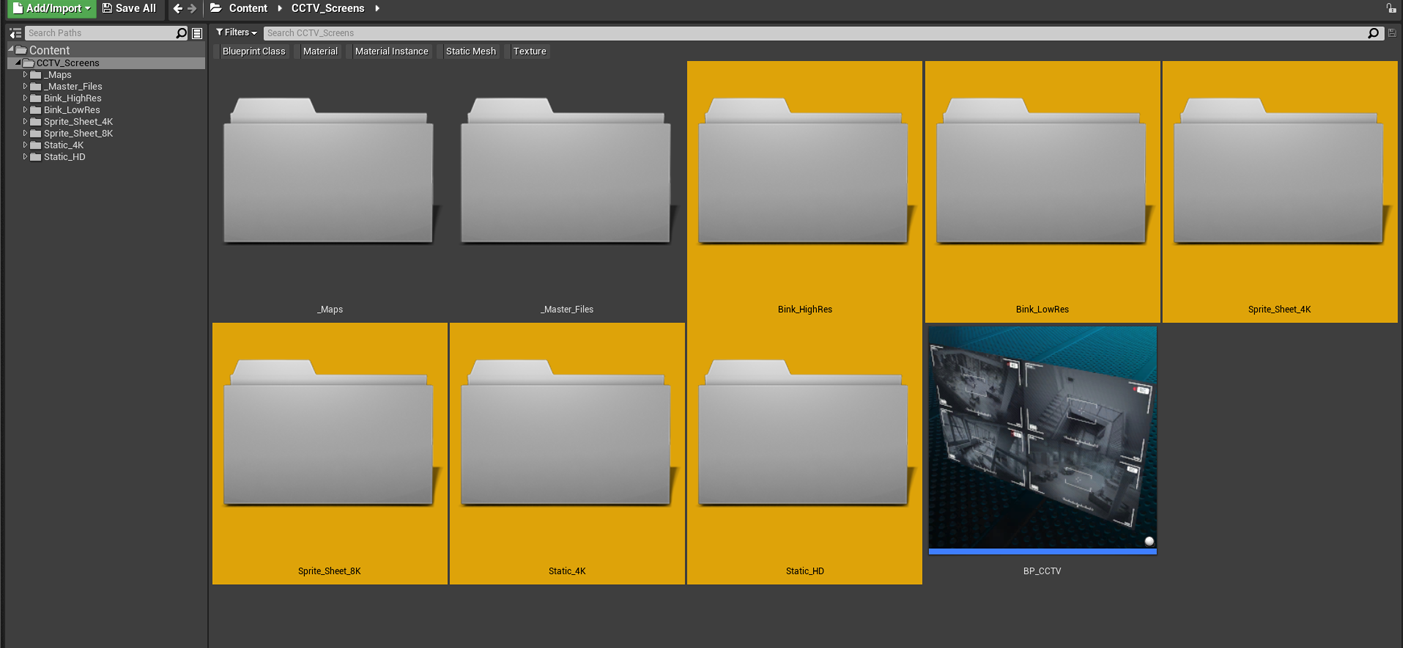Select Bink_LowRes in the folder tree
The image size is (1403, 648).
71,110
